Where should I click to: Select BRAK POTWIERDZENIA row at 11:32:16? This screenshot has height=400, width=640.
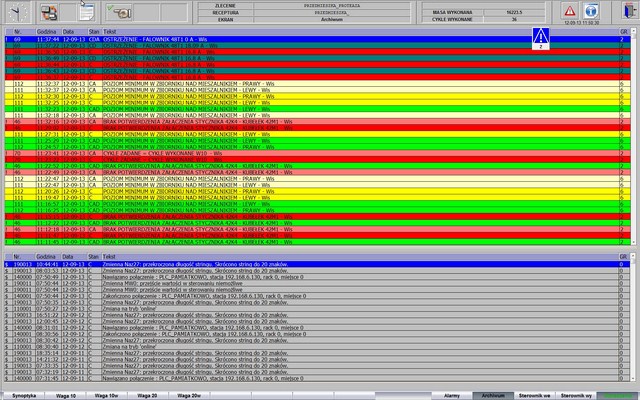[318, 122]
